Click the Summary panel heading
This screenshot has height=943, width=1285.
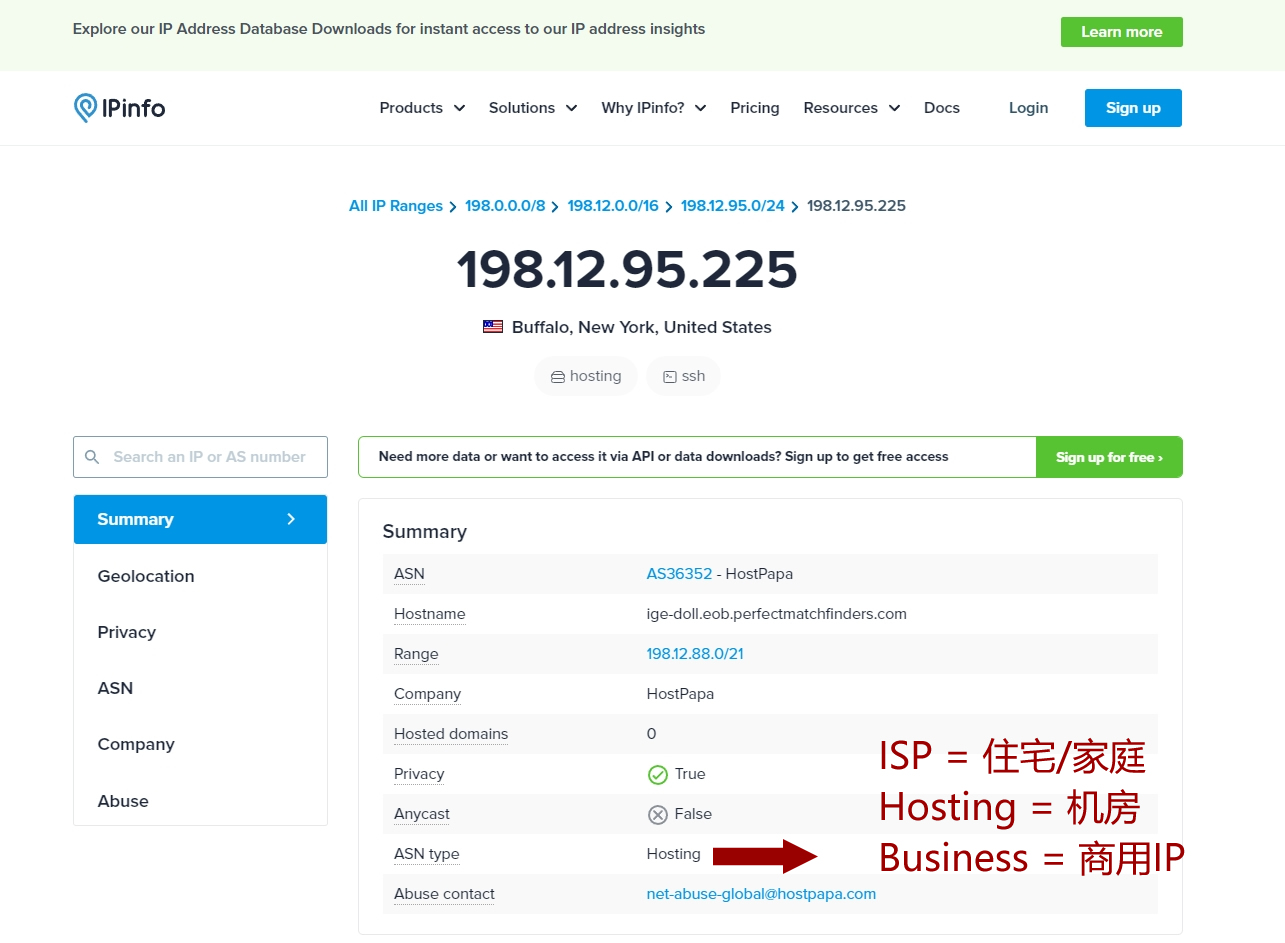coord(425,531)
